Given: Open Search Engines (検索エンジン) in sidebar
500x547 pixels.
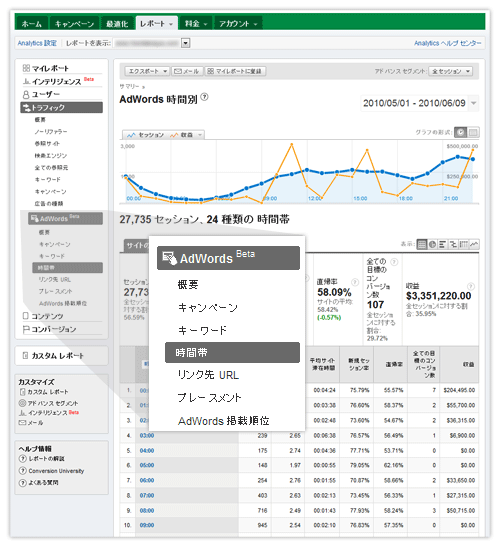Looking at the screenshot, I should pyautogui.click(x=51, y=156).
